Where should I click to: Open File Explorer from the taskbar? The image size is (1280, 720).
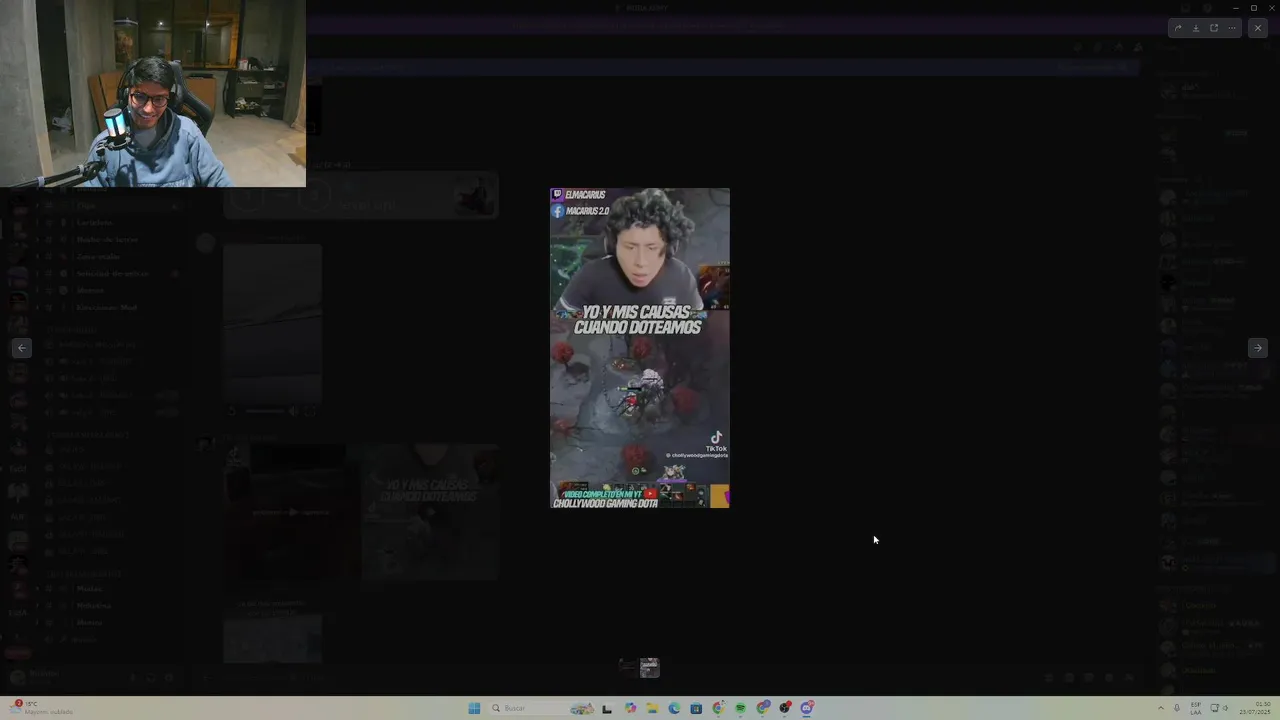tap(652, 708)
